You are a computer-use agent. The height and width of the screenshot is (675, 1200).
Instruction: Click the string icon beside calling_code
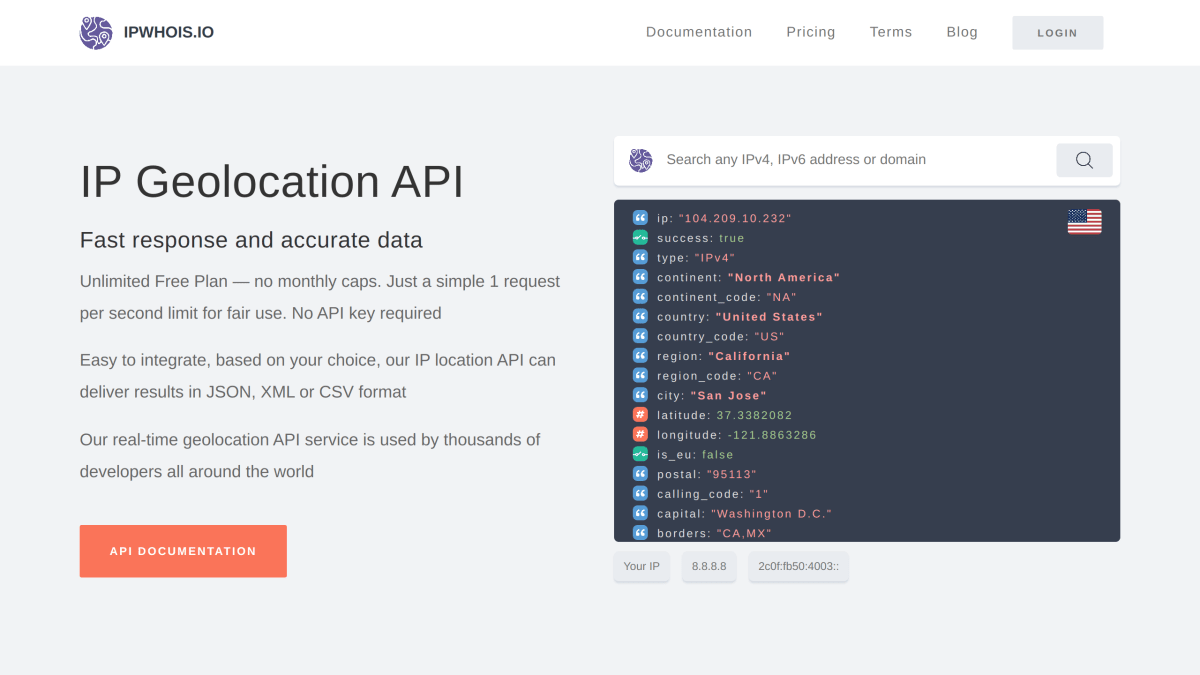pyautogui.click(x=640, y=494)
